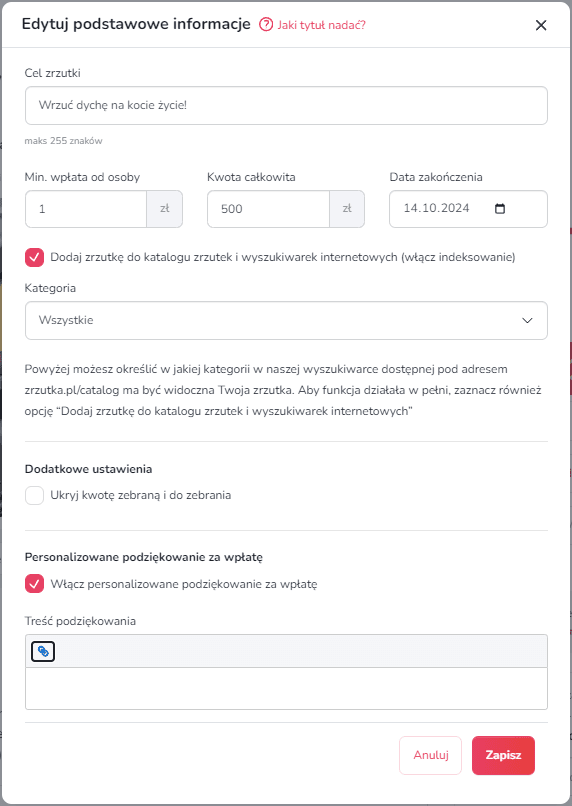Viewport: 572px width, 806px height.
Task: Save changes with the Zapisz button
Action: coord(503,755)
